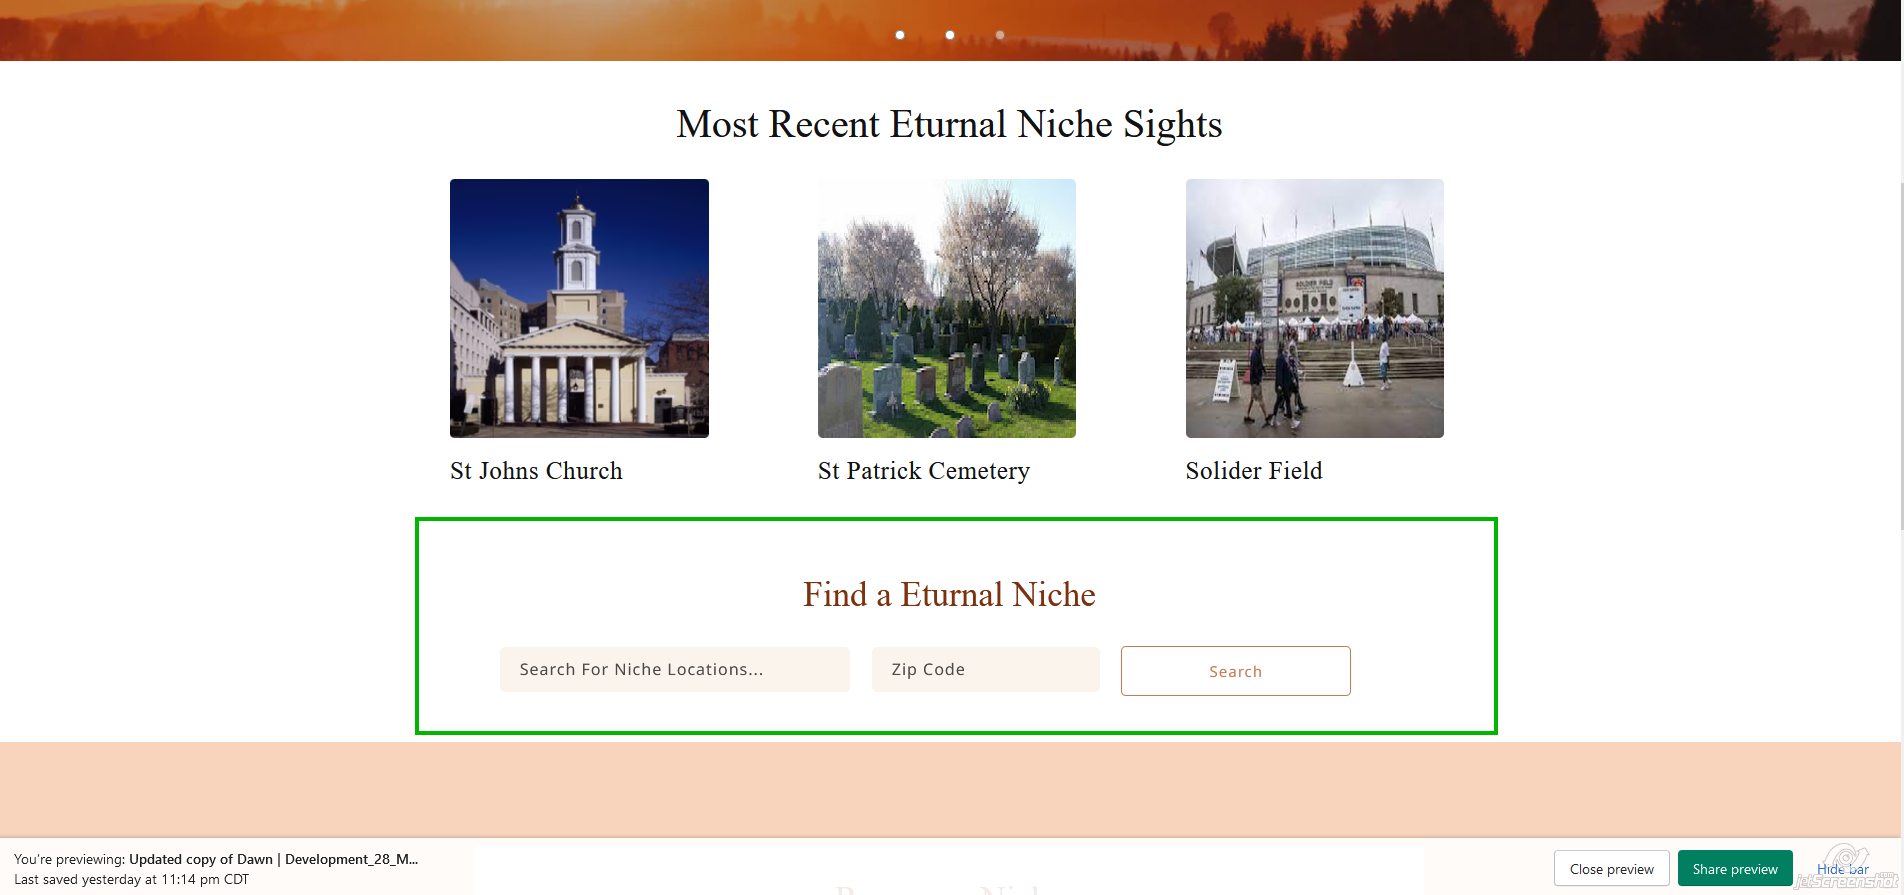Click into the Zip Code field

pyautogui.click(x=985, y=670)
